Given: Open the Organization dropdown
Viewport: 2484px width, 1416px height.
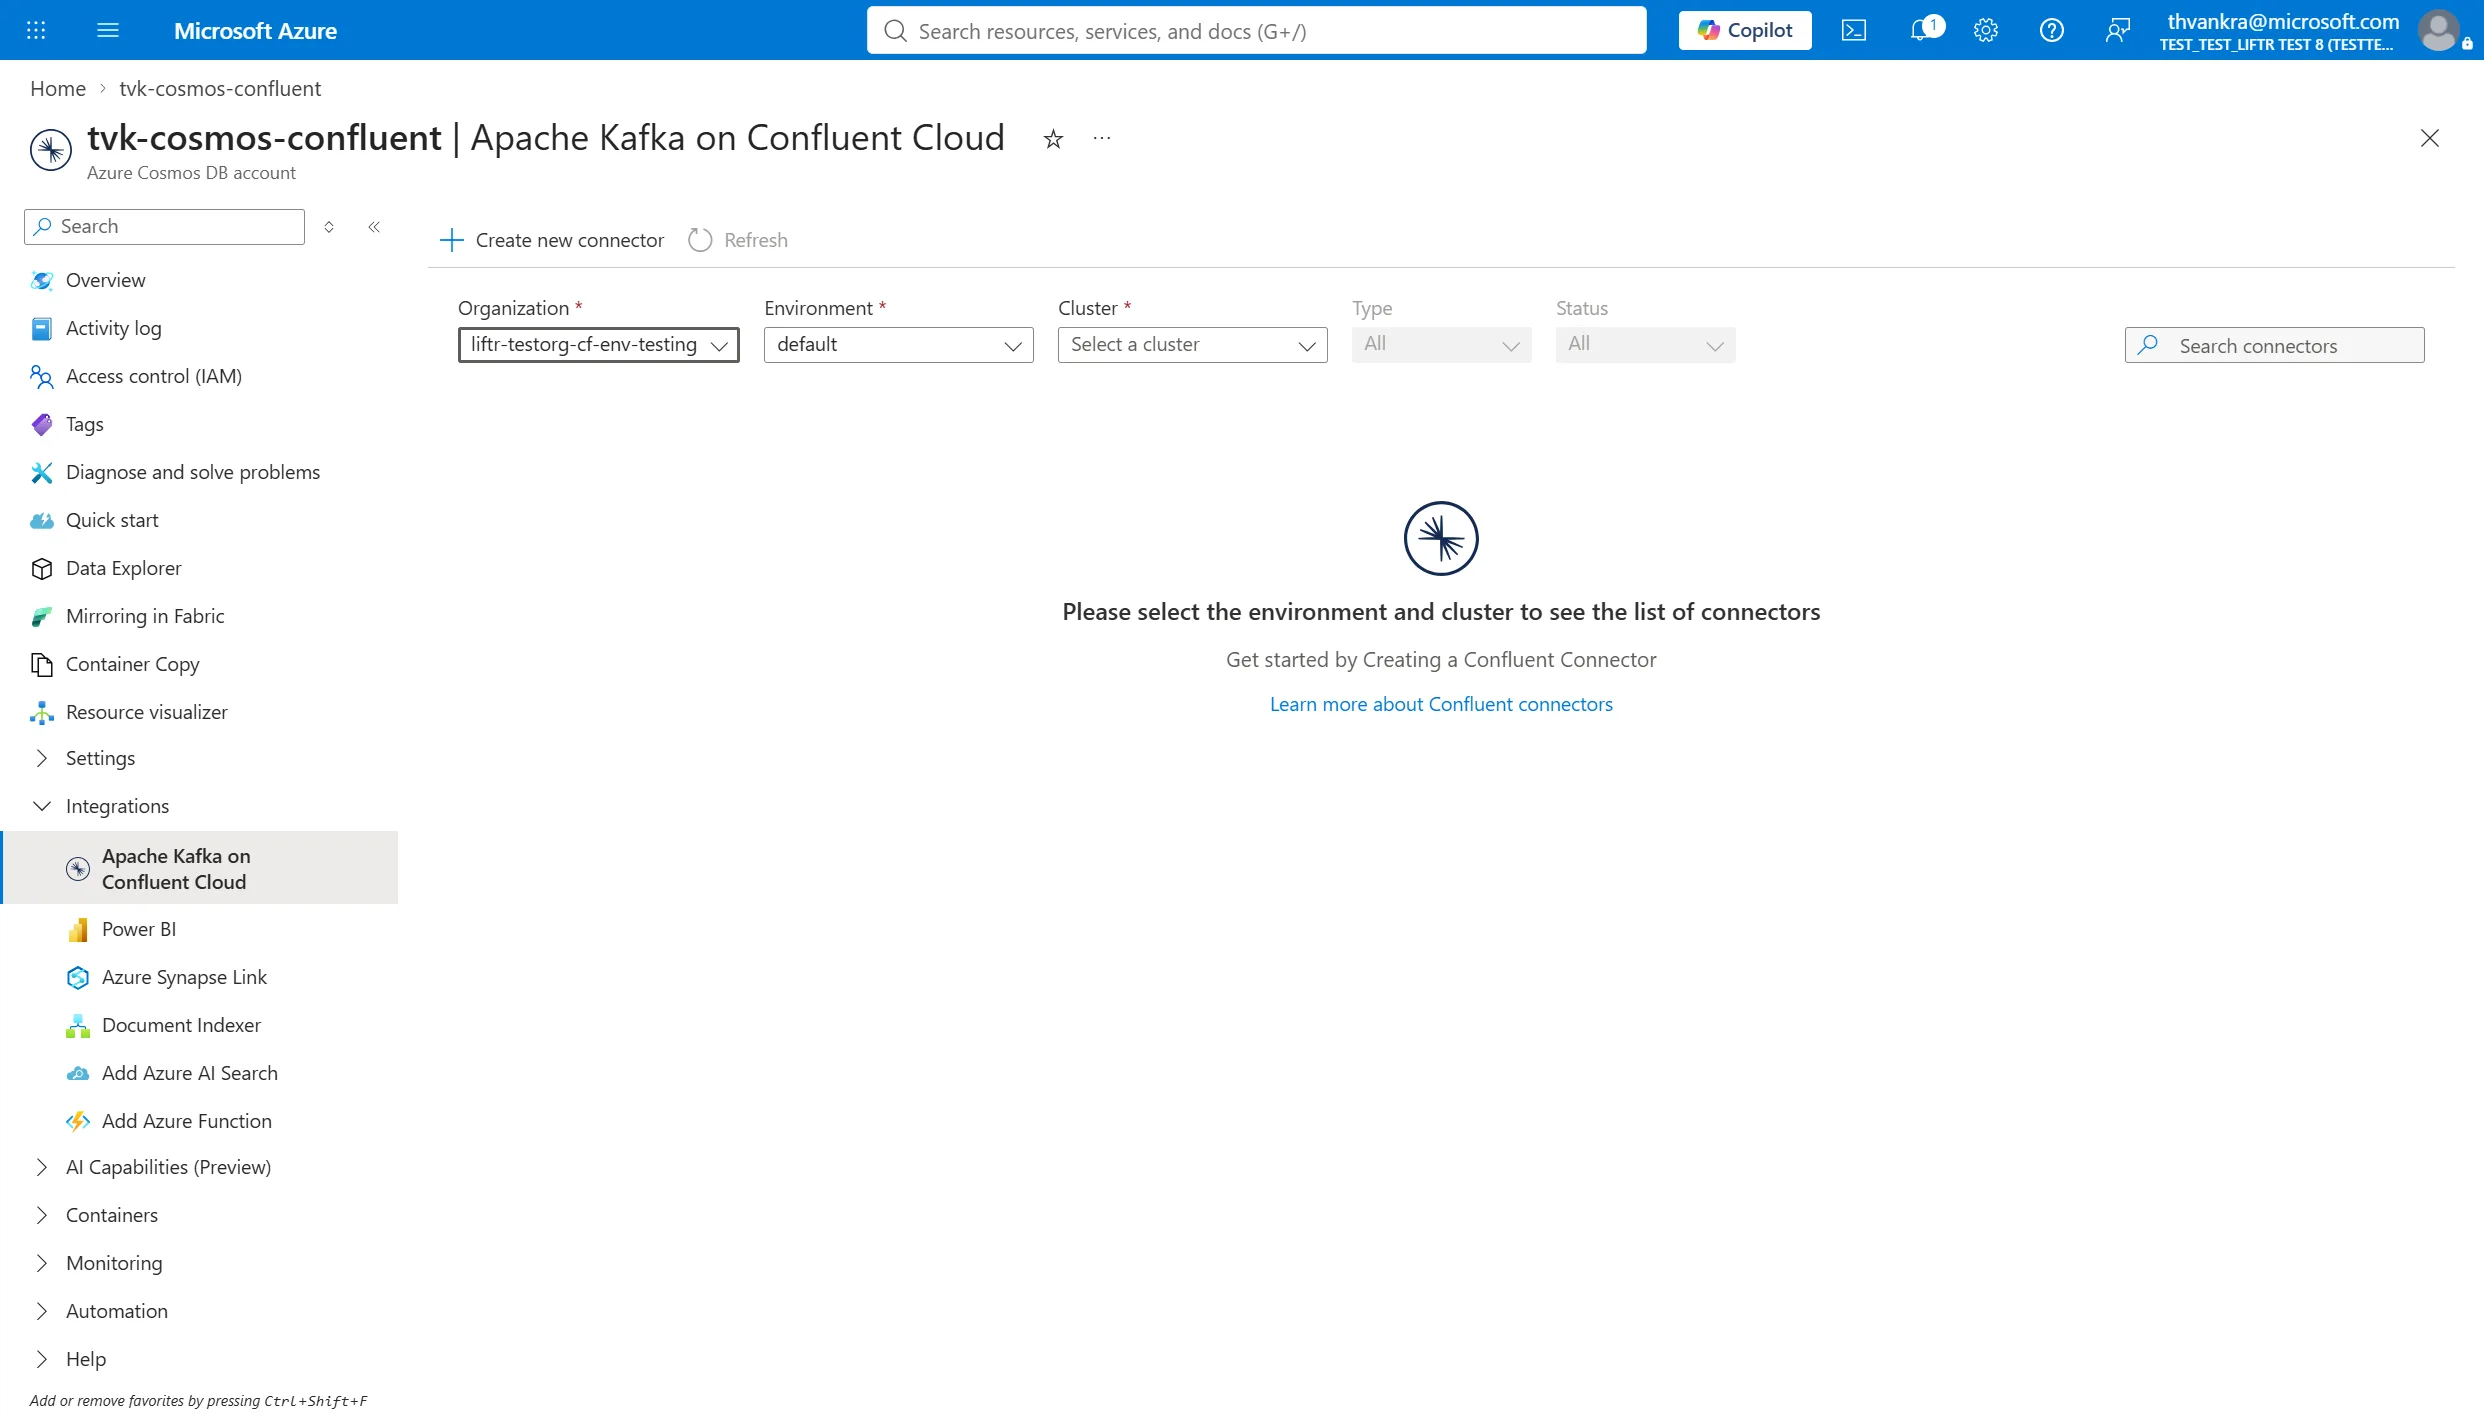Looking at the screenshot, I should pyautogui.click(x=598, y=345).
